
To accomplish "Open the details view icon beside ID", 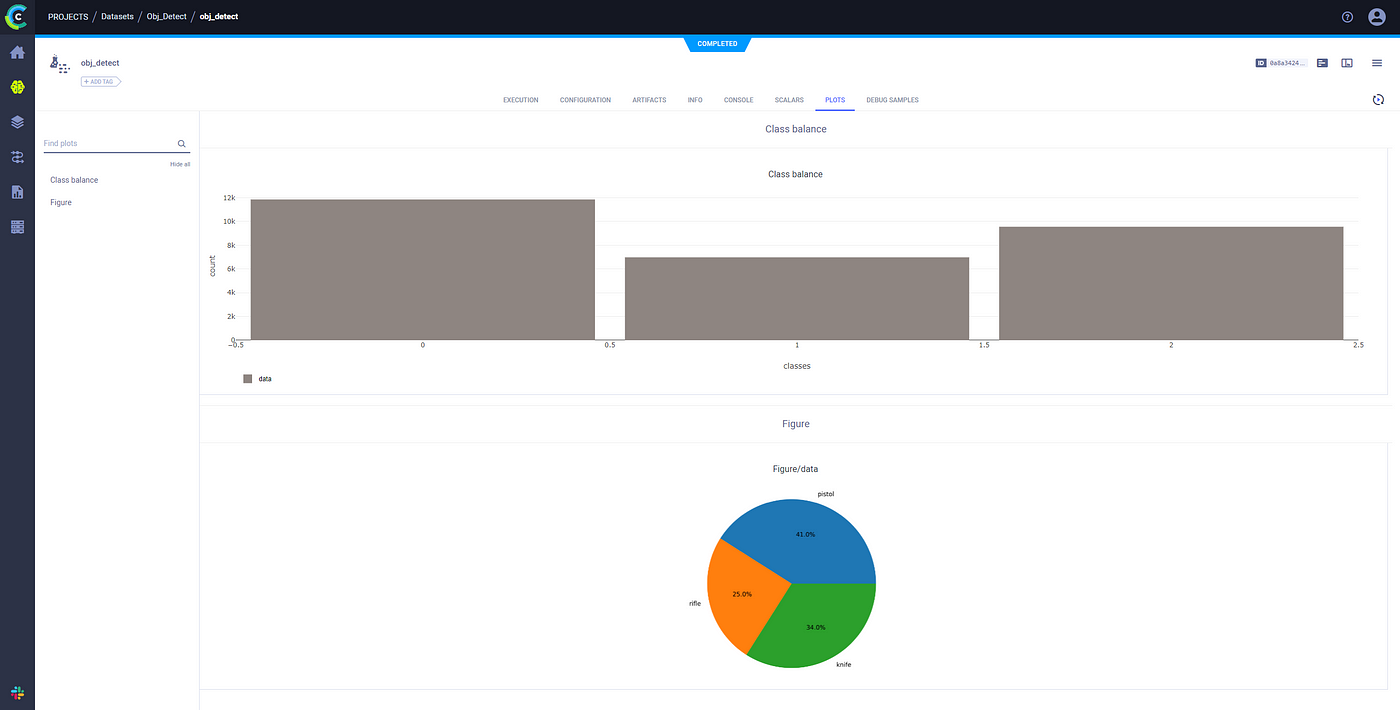I will click(x=1323, y=63).
